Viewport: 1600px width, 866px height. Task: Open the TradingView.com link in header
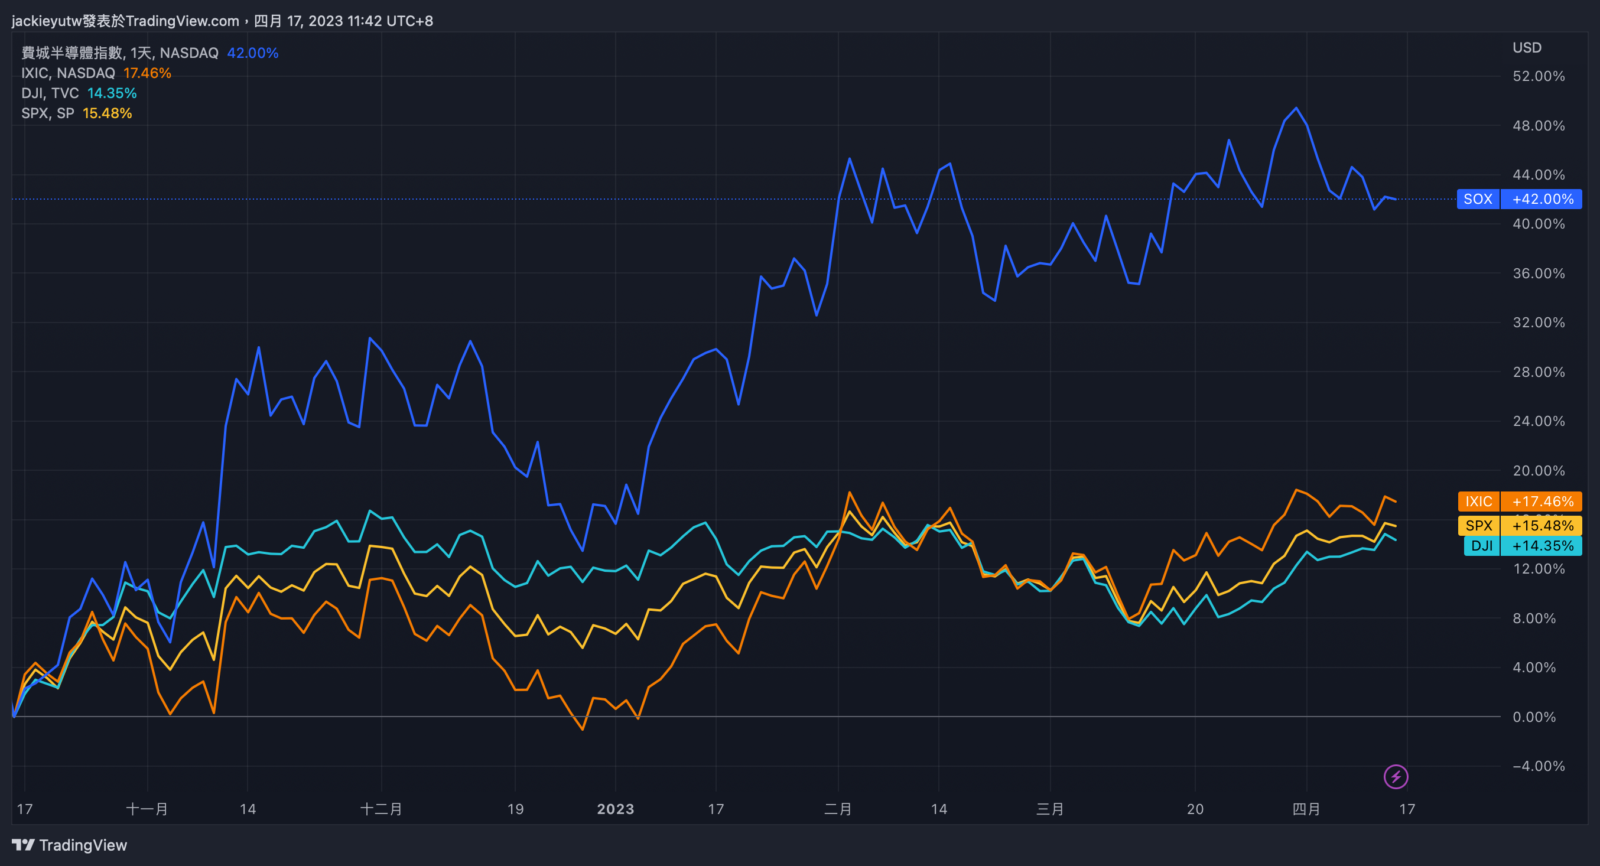coord(182,21)
